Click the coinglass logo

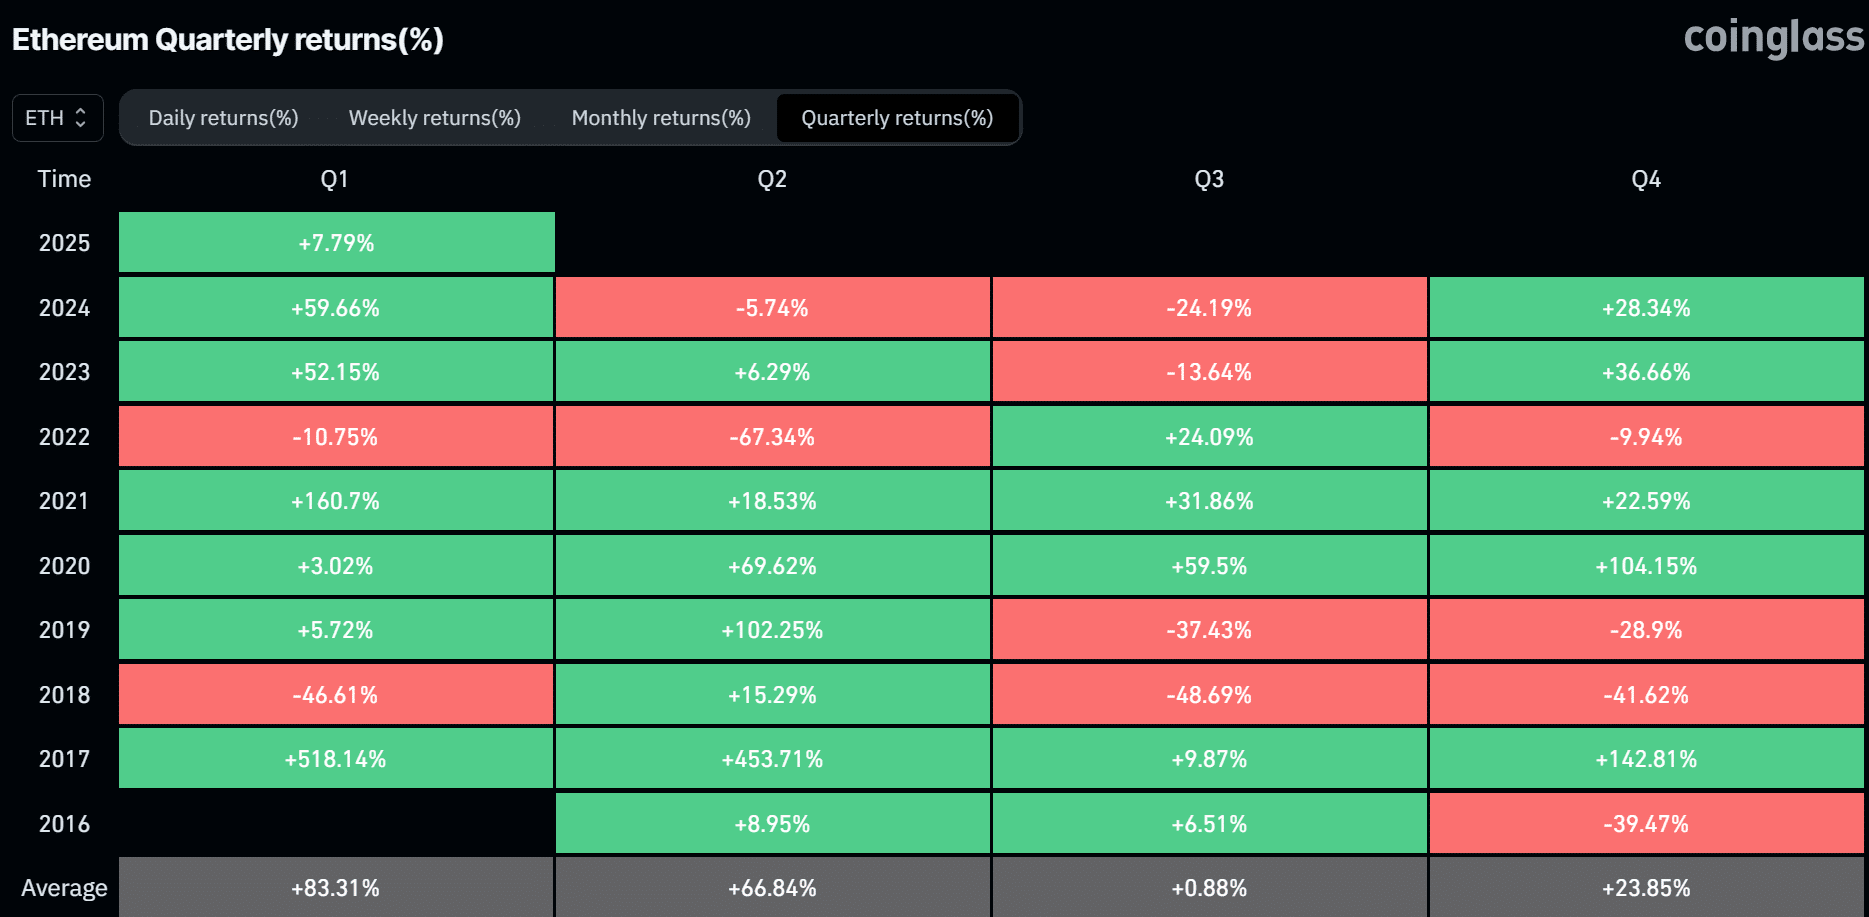(x=1774, y=37)
